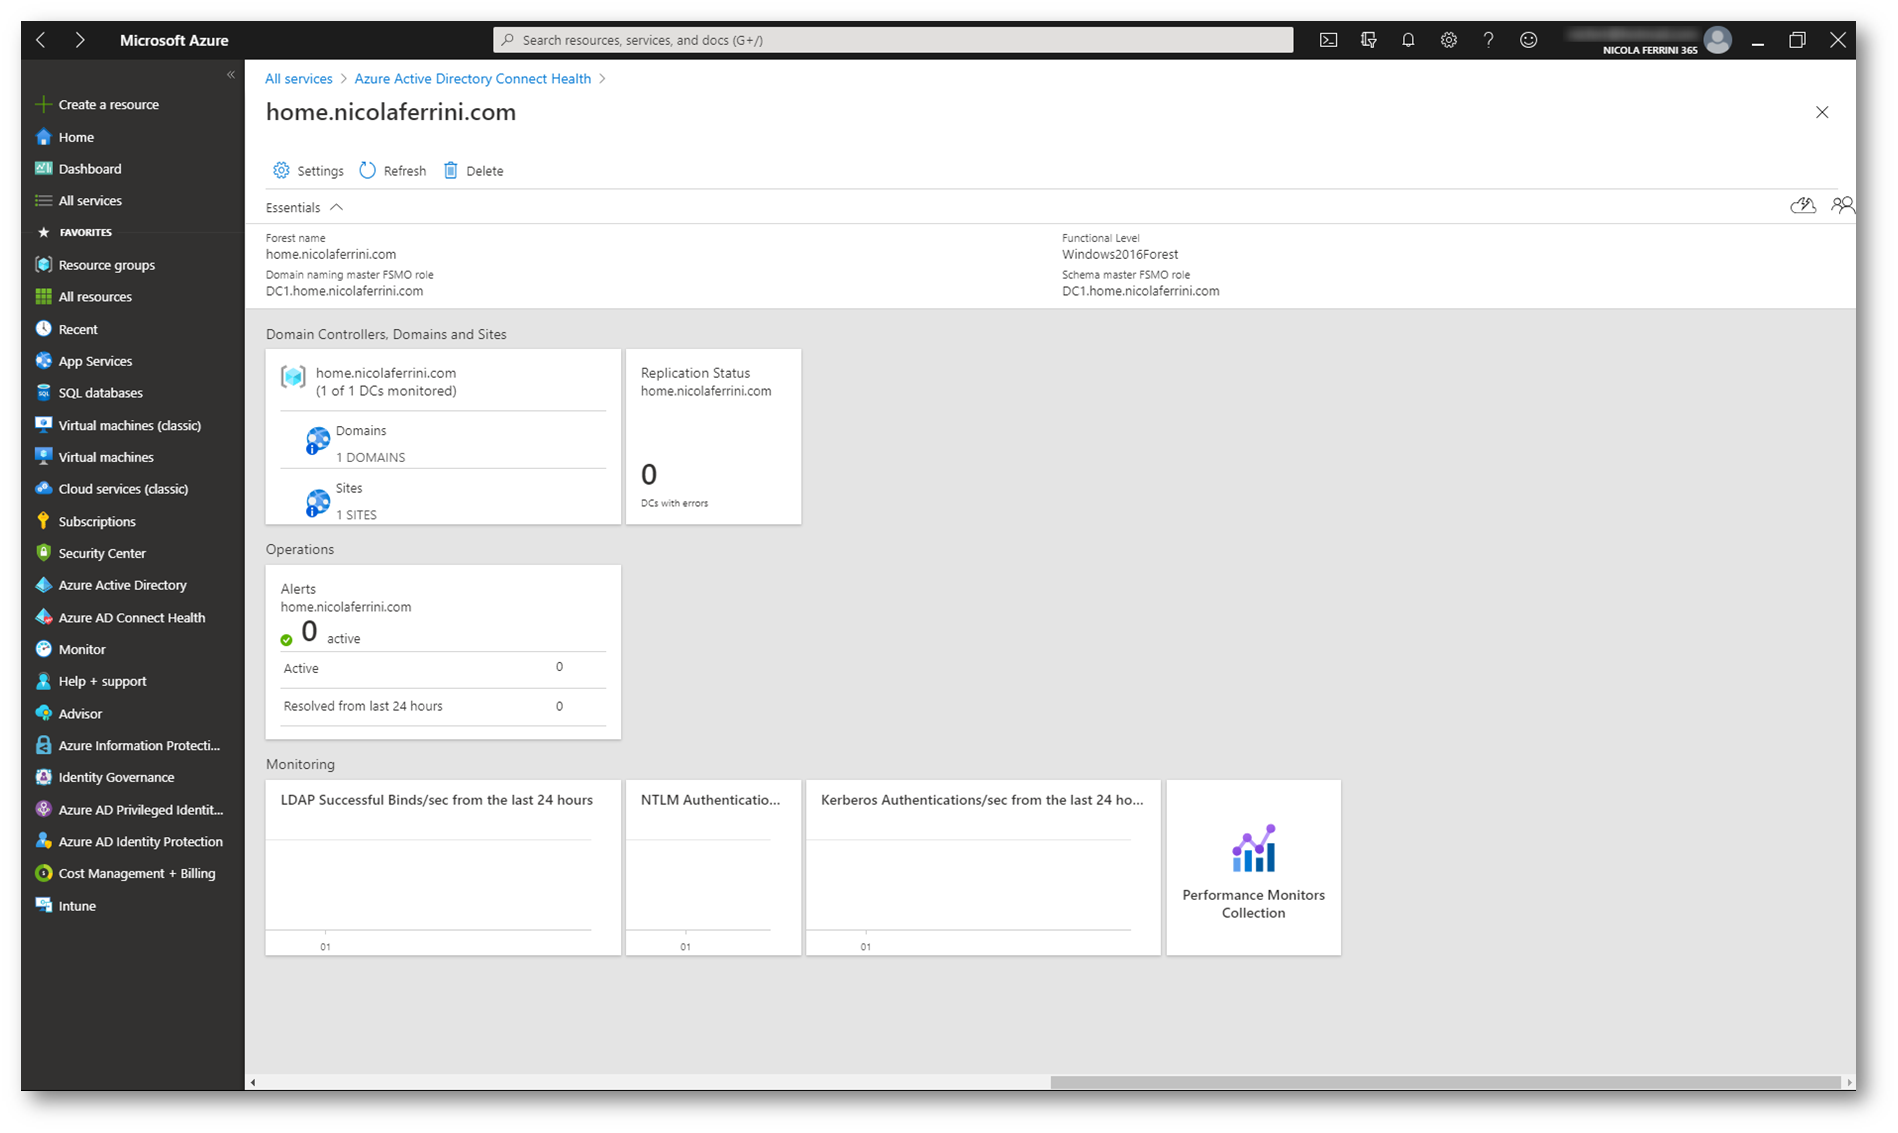Go forward with the forward arrow

click(x=80, y=40)
